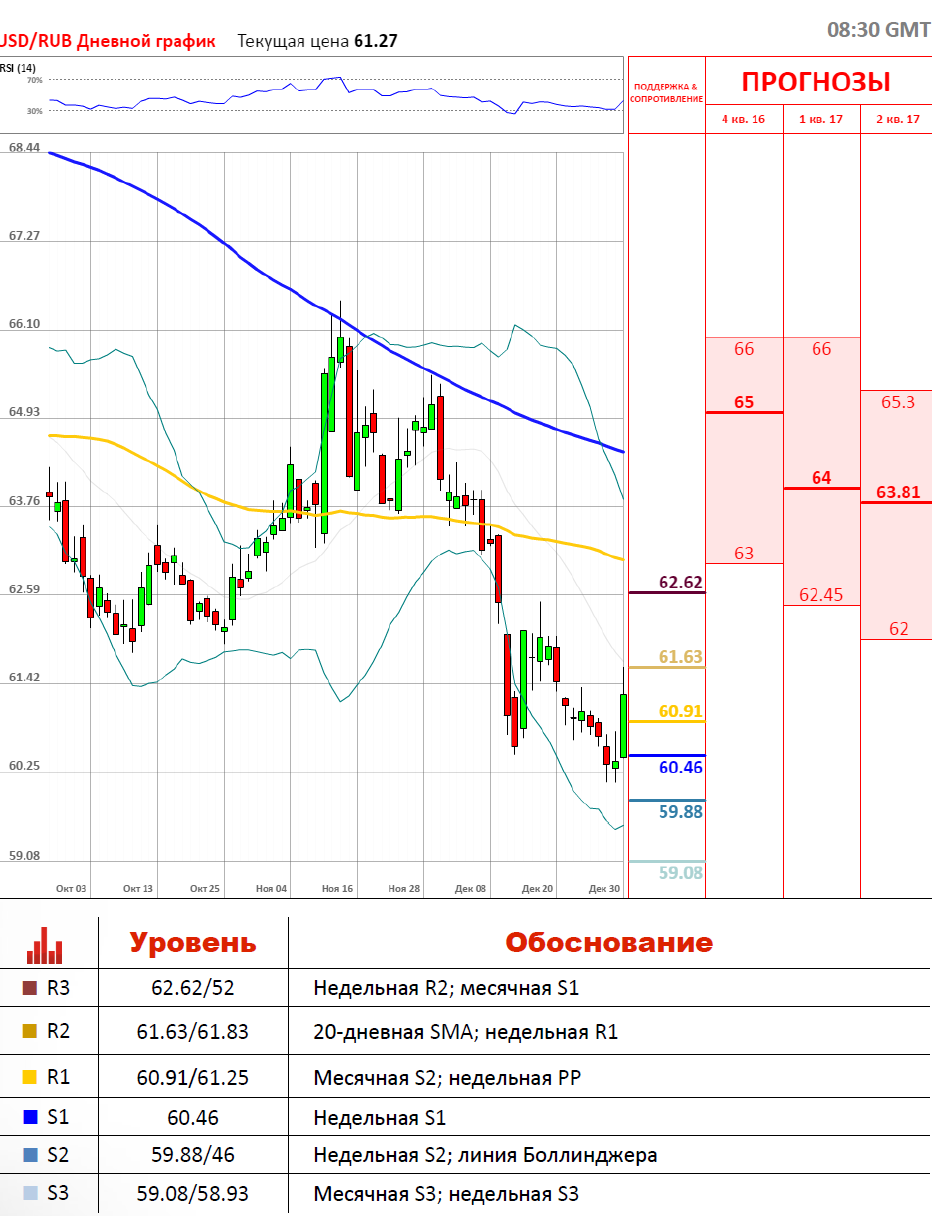Click the 'Уровень' column header

[193, 943]
